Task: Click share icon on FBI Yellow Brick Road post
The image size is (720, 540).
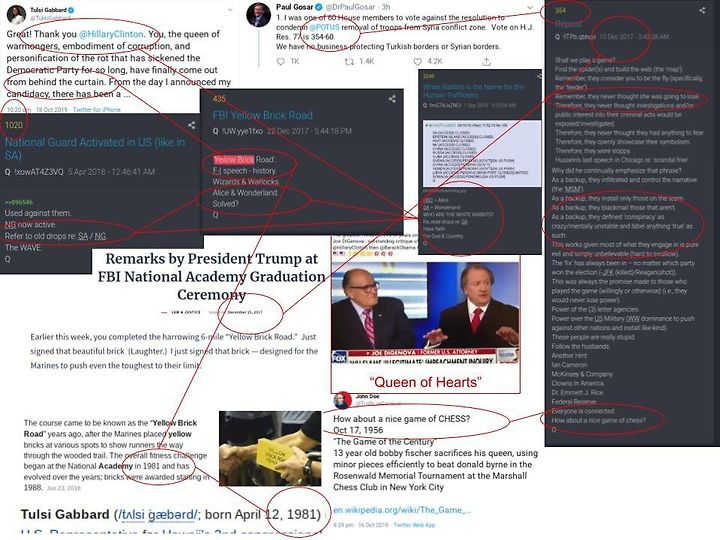Action: [392, 99]
